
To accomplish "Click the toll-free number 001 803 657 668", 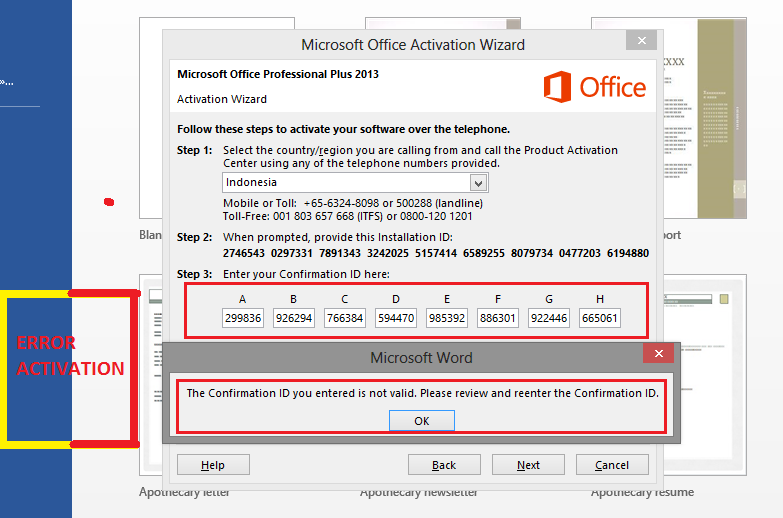I will coord(314,216).
